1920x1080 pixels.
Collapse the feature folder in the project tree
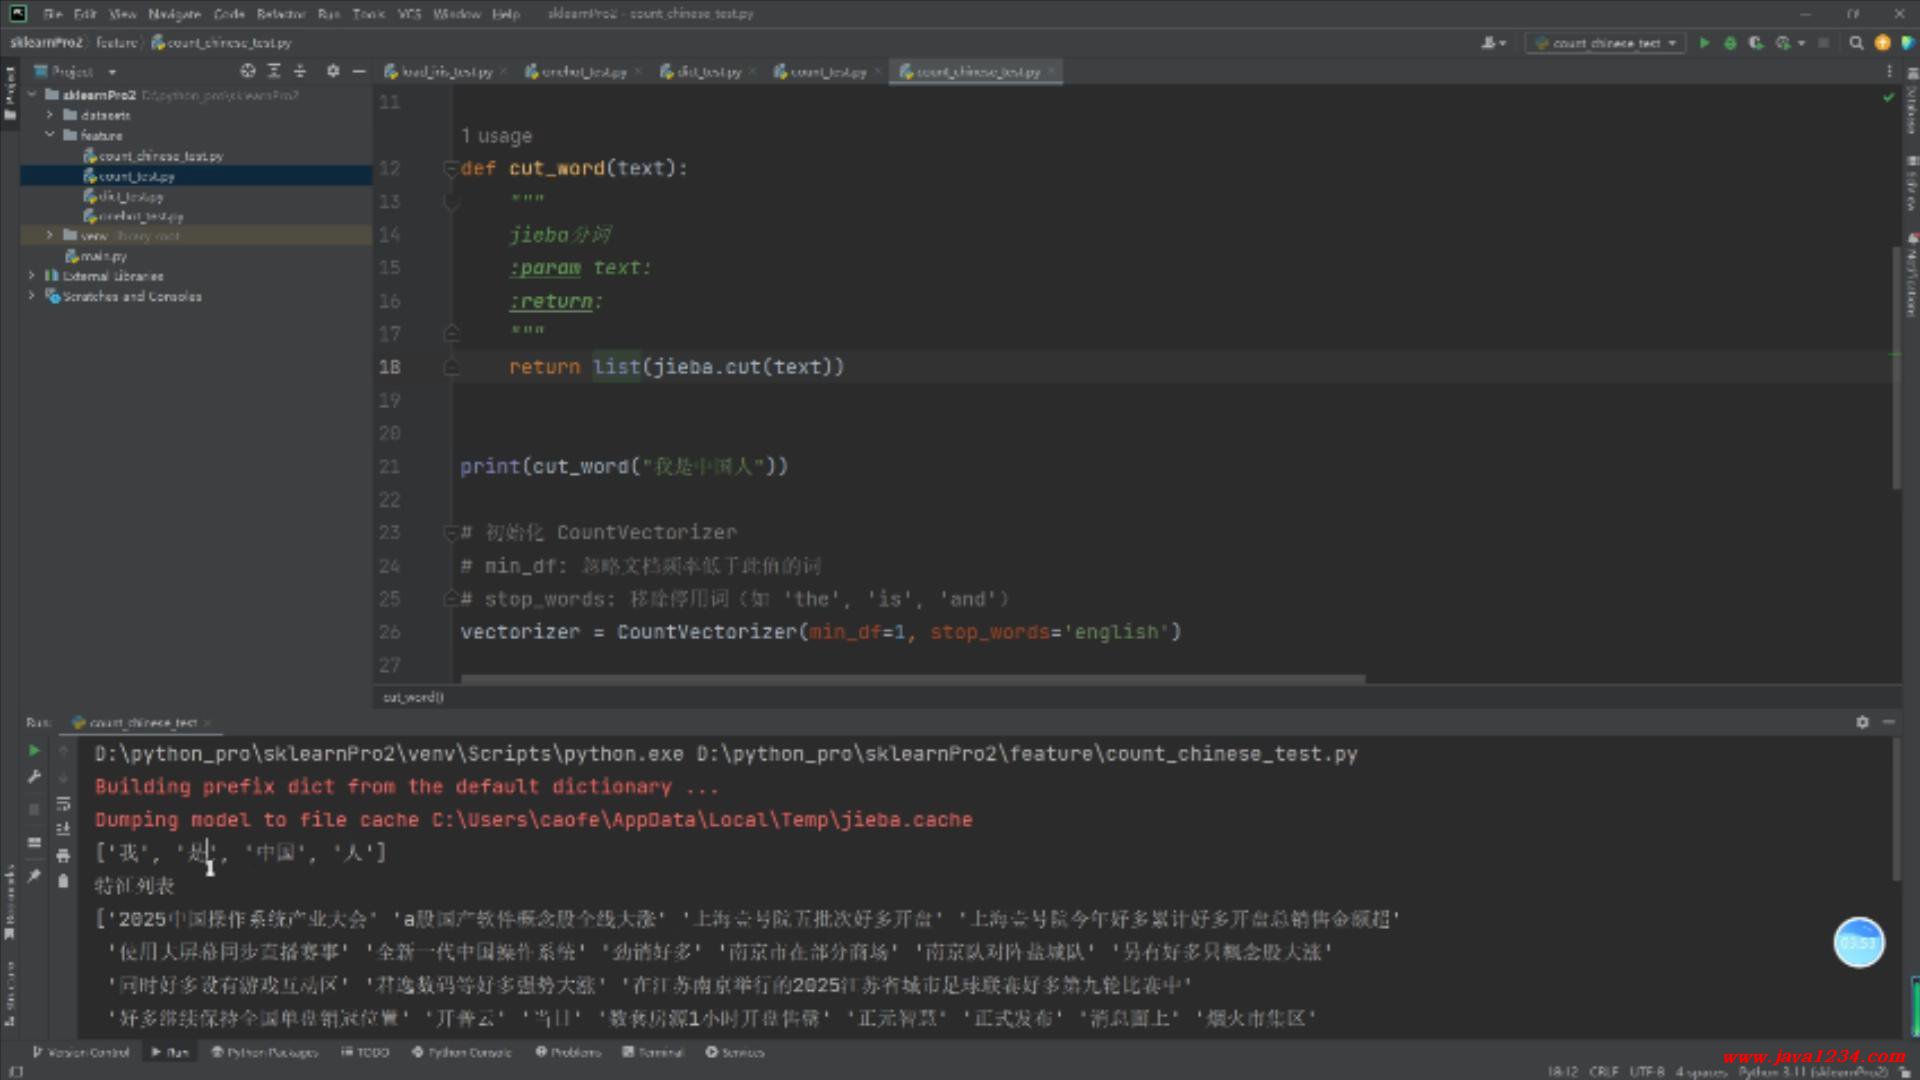(49, 135)
